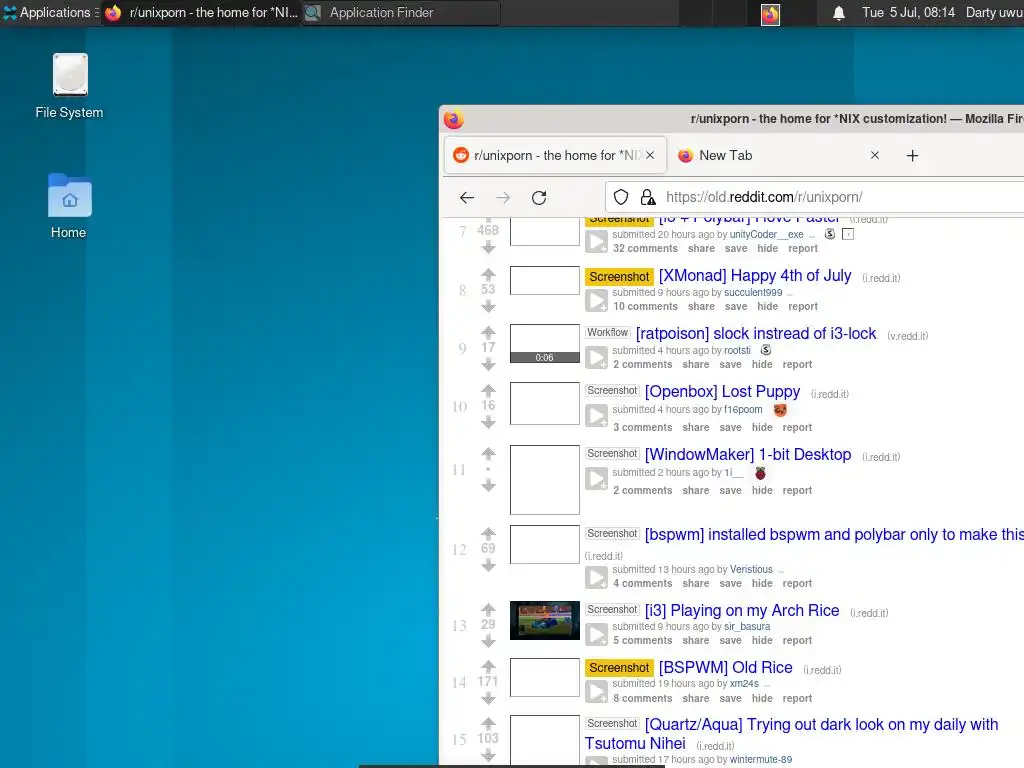Expand the BSPWM Old Rice post preview
The width and height of the screenshot is (1024, 768).
point(596,692)
